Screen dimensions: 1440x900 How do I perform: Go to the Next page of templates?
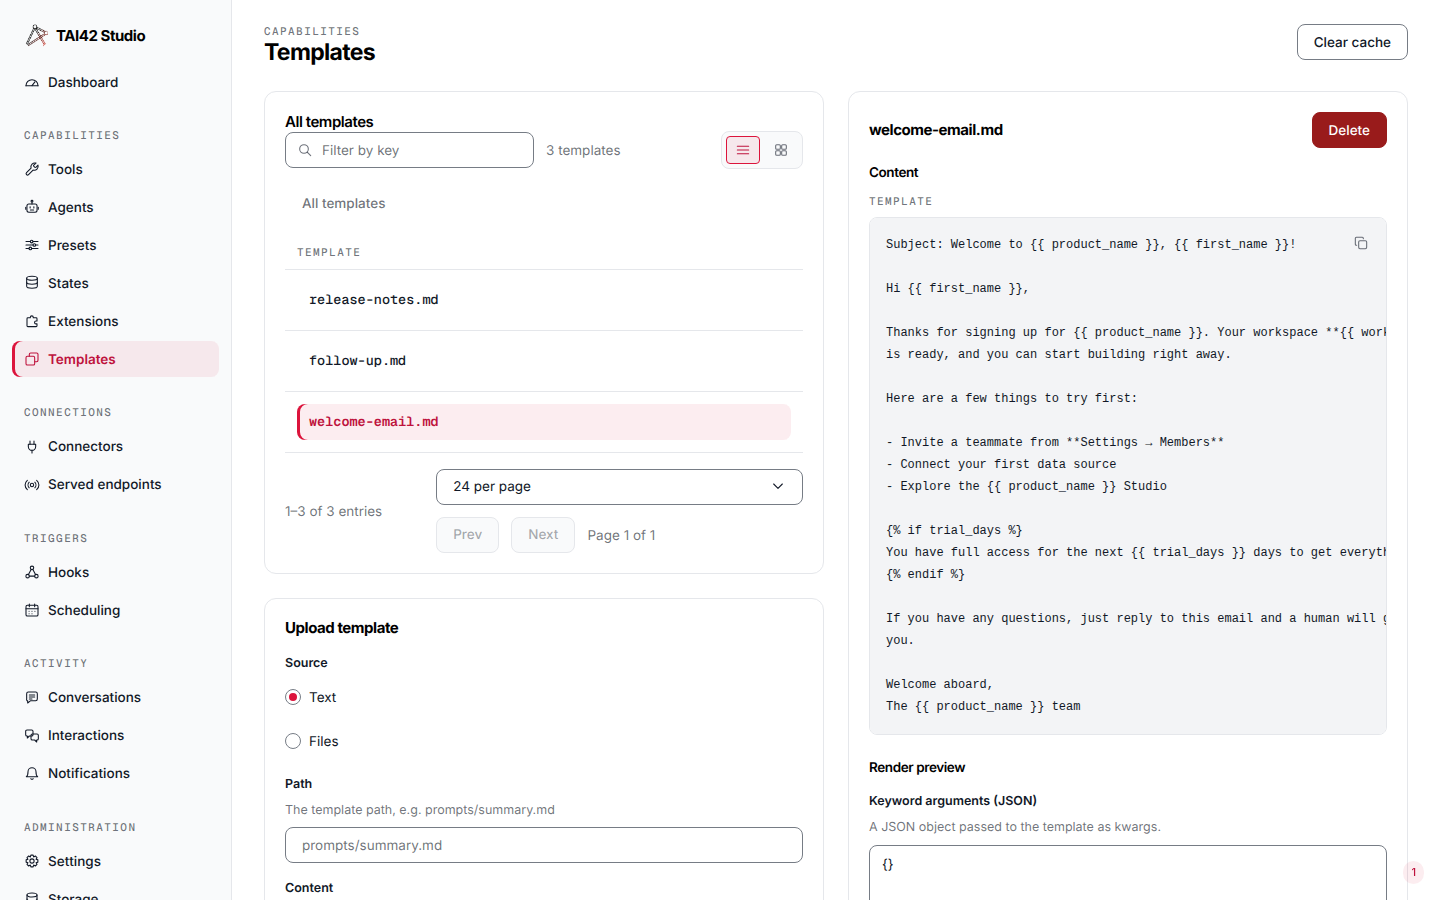point(543,535)
